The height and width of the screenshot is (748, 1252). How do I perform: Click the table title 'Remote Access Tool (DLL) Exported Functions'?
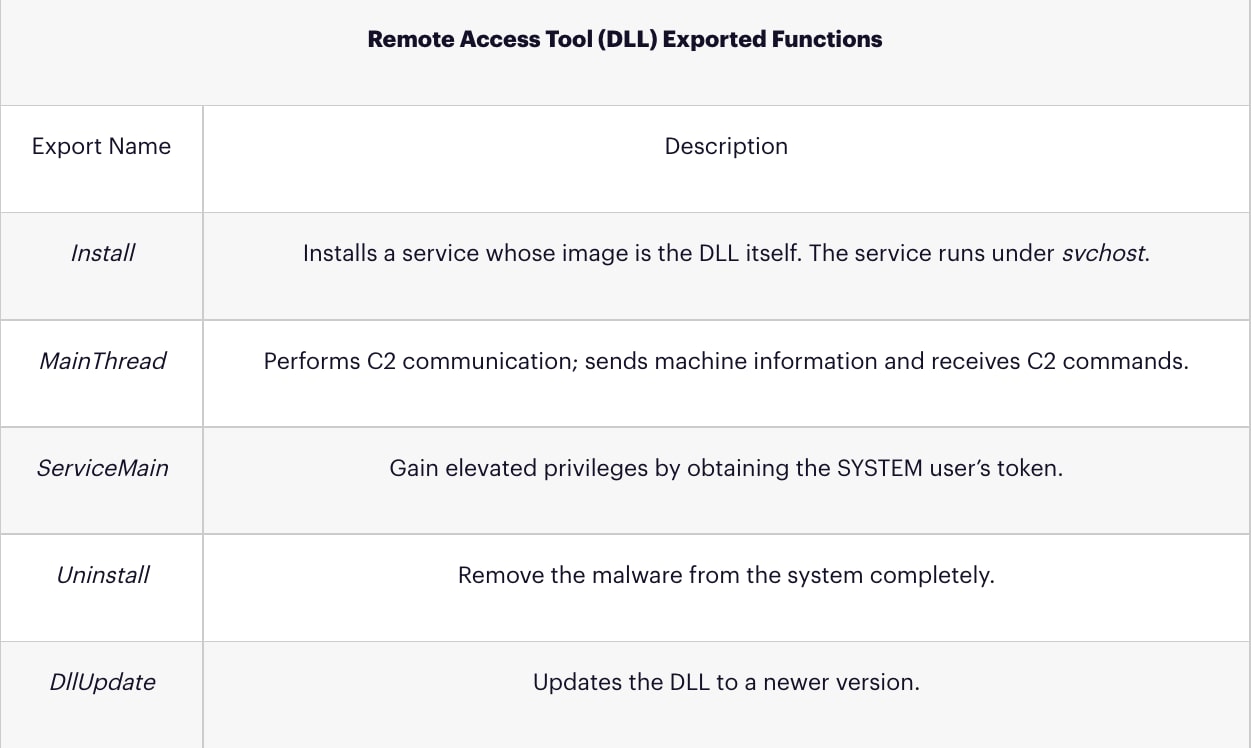tap(625, 40)
